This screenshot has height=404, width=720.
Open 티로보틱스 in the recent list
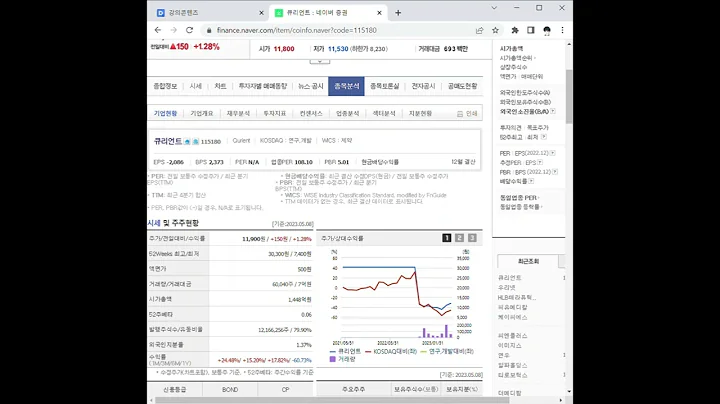[x=512, y=375]
